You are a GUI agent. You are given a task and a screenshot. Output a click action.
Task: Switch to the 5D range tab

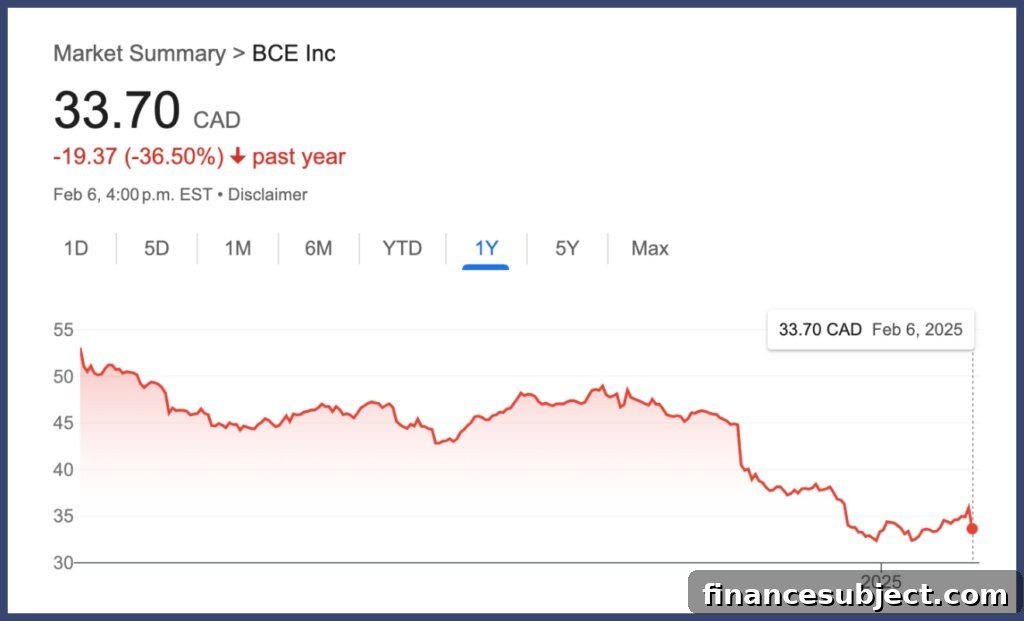pos(157,248)
